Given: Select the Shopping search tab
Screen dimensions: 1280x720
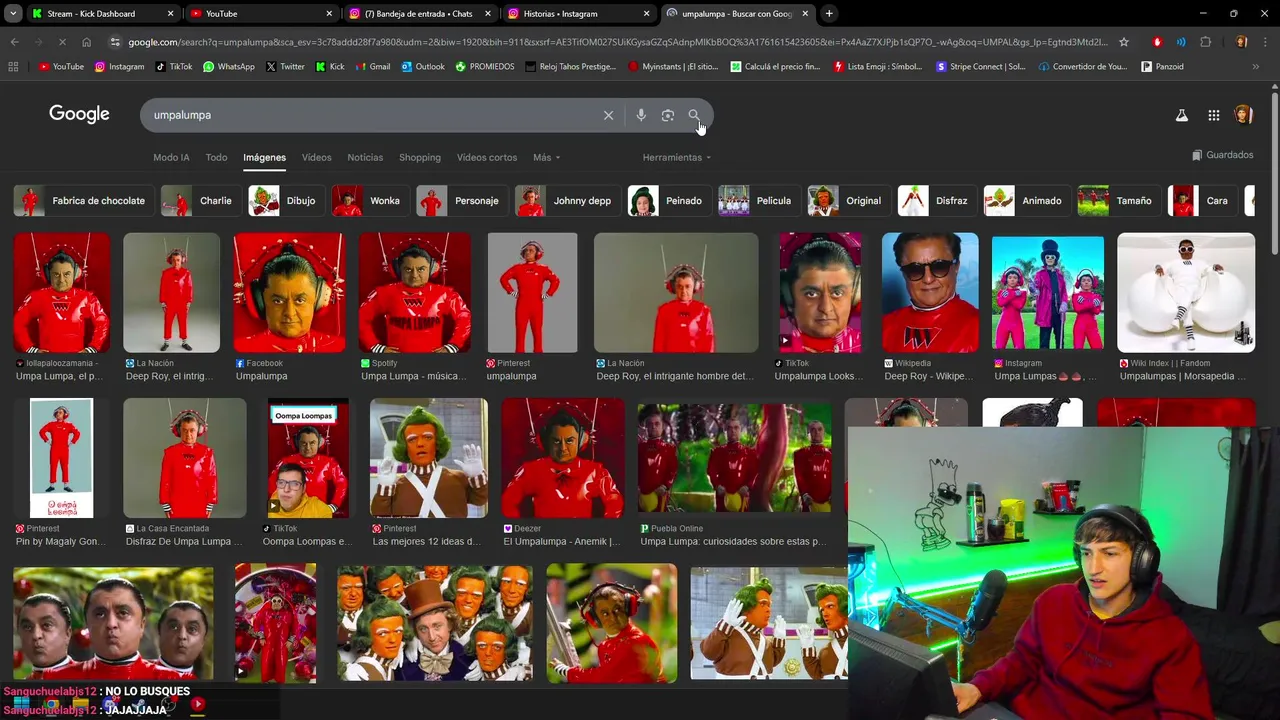Looking at the screenshot, I should pos(420,157).
